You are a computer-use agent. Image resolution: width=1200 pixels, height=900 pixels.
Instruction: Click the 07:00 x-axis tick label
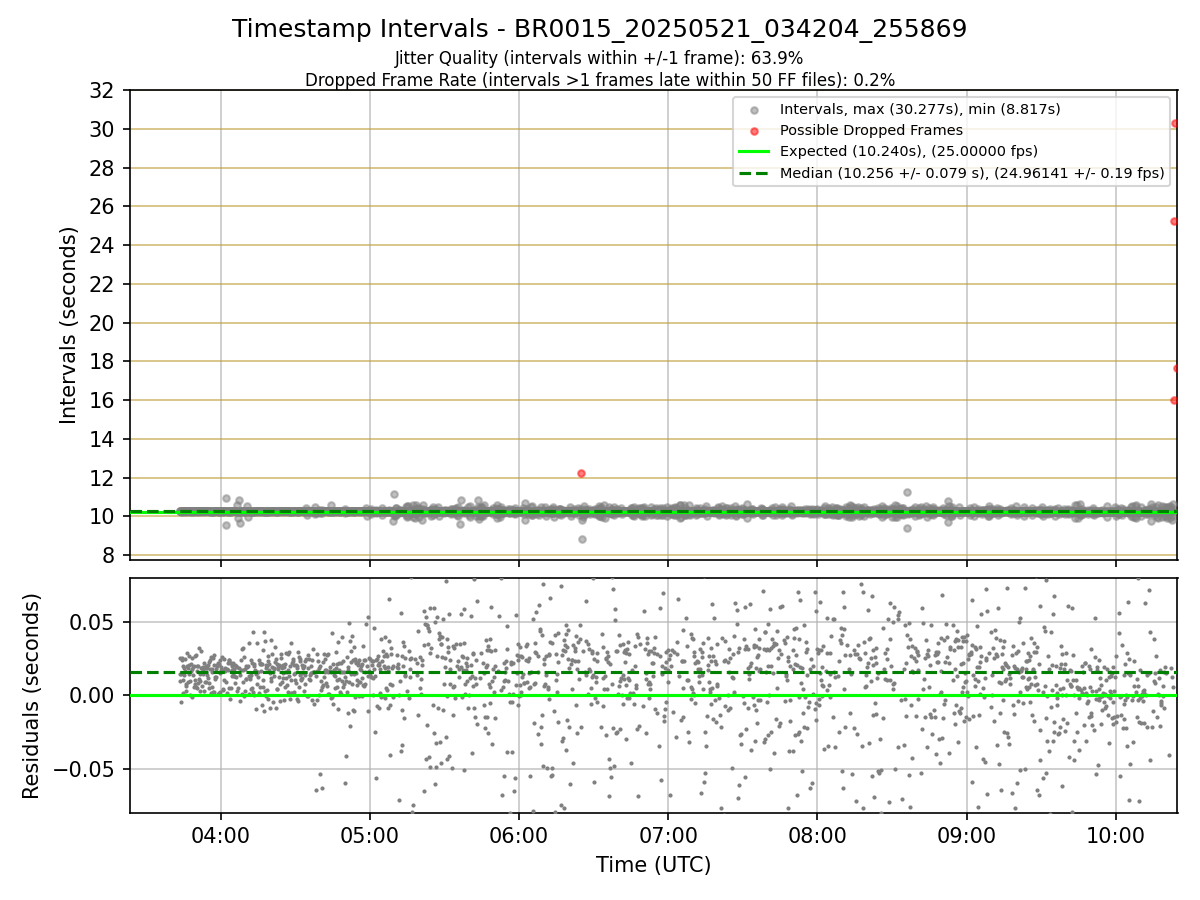(668, 835)
